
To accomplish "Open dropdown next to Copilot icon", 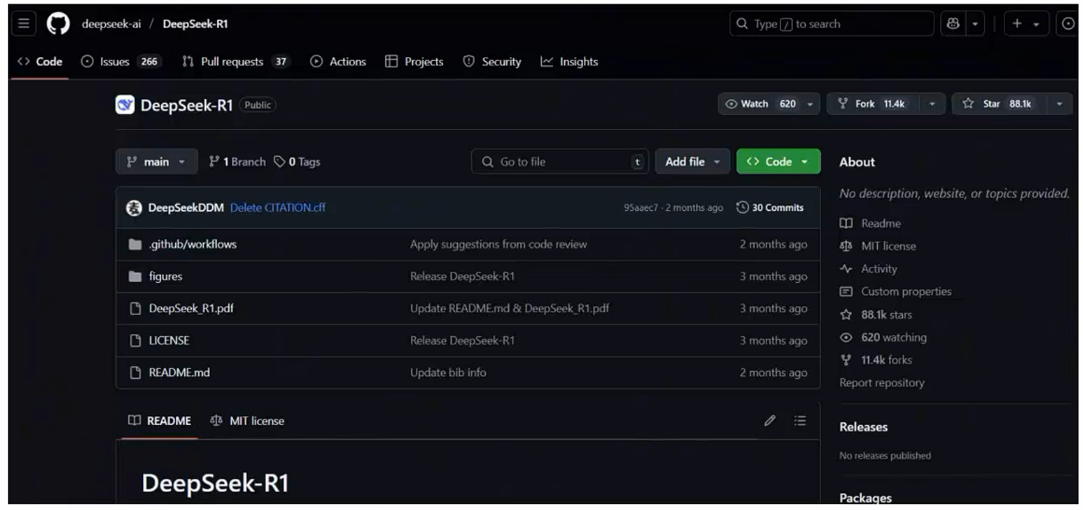I will click(x=975, y=24).
